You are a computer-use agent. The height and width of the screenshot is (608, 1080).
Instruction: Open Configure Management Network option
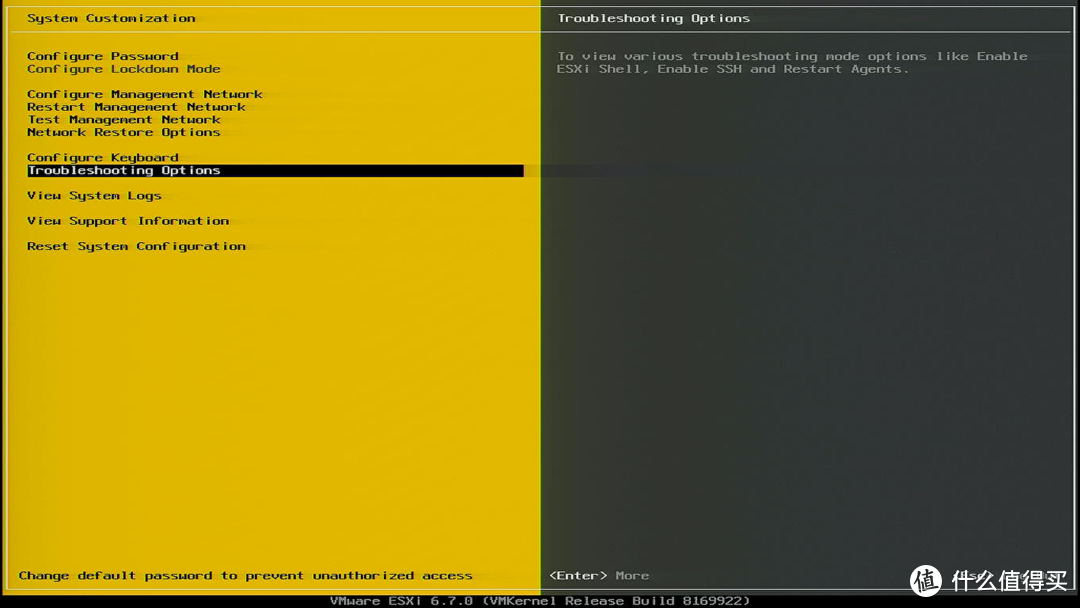145,94
